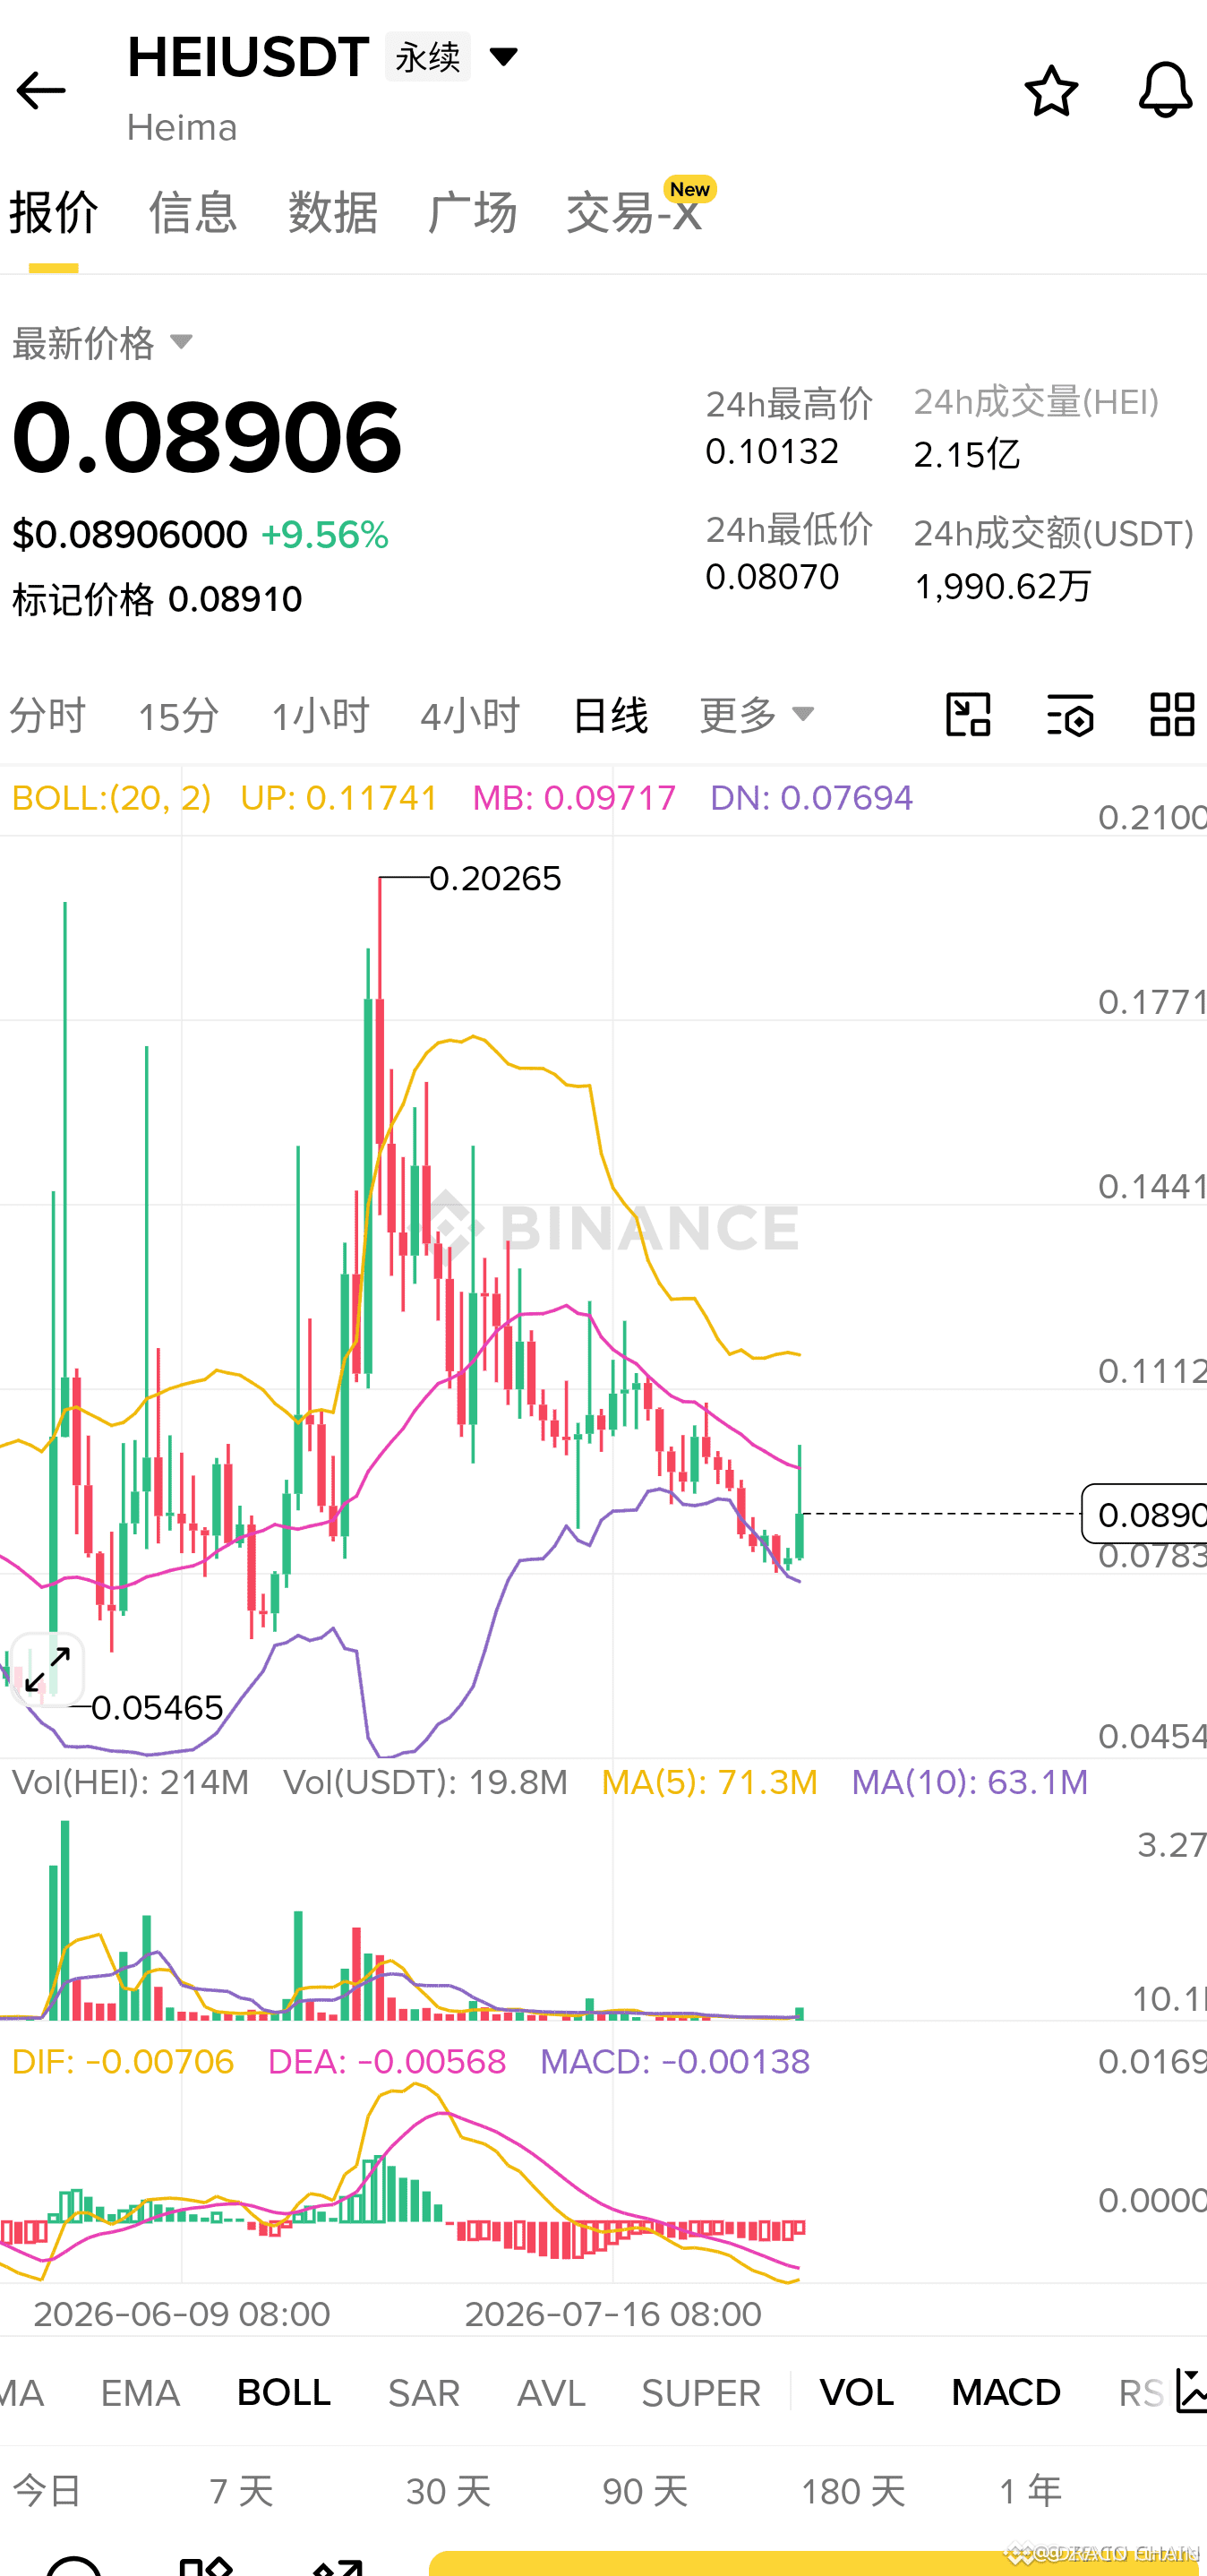Add HEIUSDT to favorites with star
1207x2576 pixels.
1051,91
